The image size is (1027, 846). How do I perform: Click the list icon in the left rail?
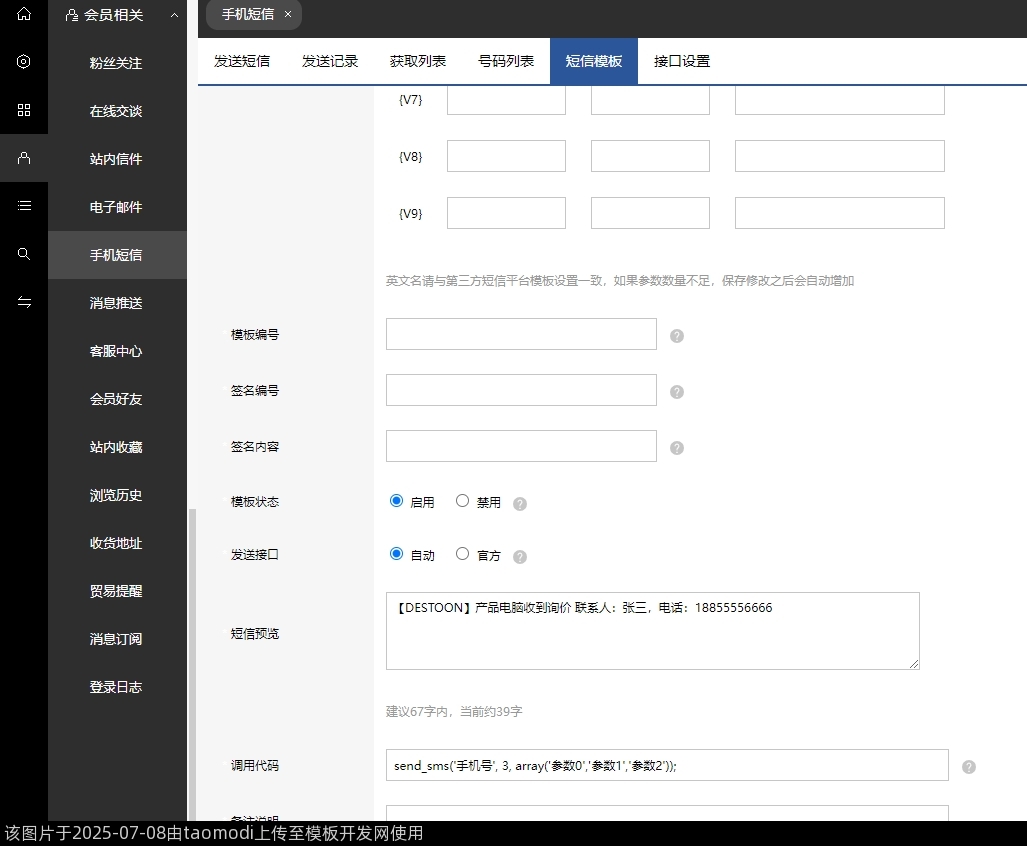pos(24,206)
